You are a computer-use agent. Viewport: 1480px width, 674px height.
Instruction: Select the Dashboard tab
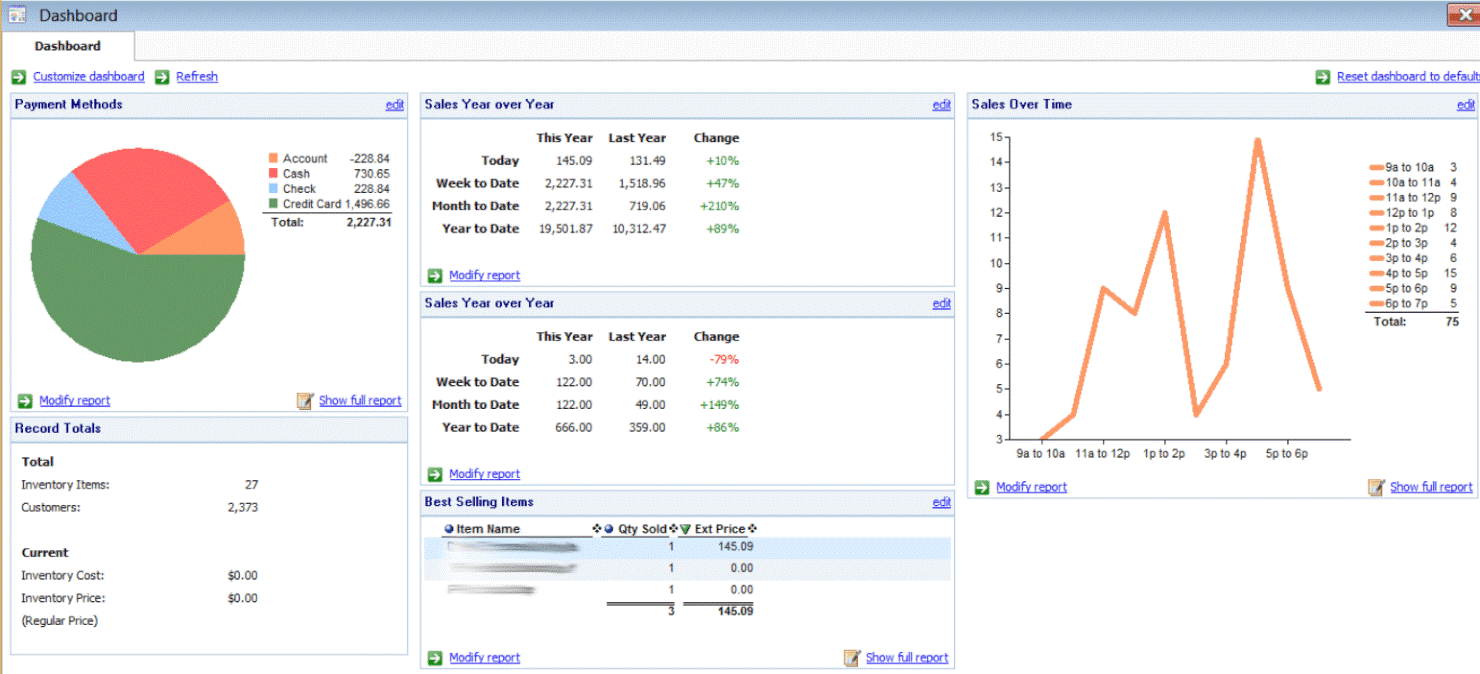pos(68,46)
